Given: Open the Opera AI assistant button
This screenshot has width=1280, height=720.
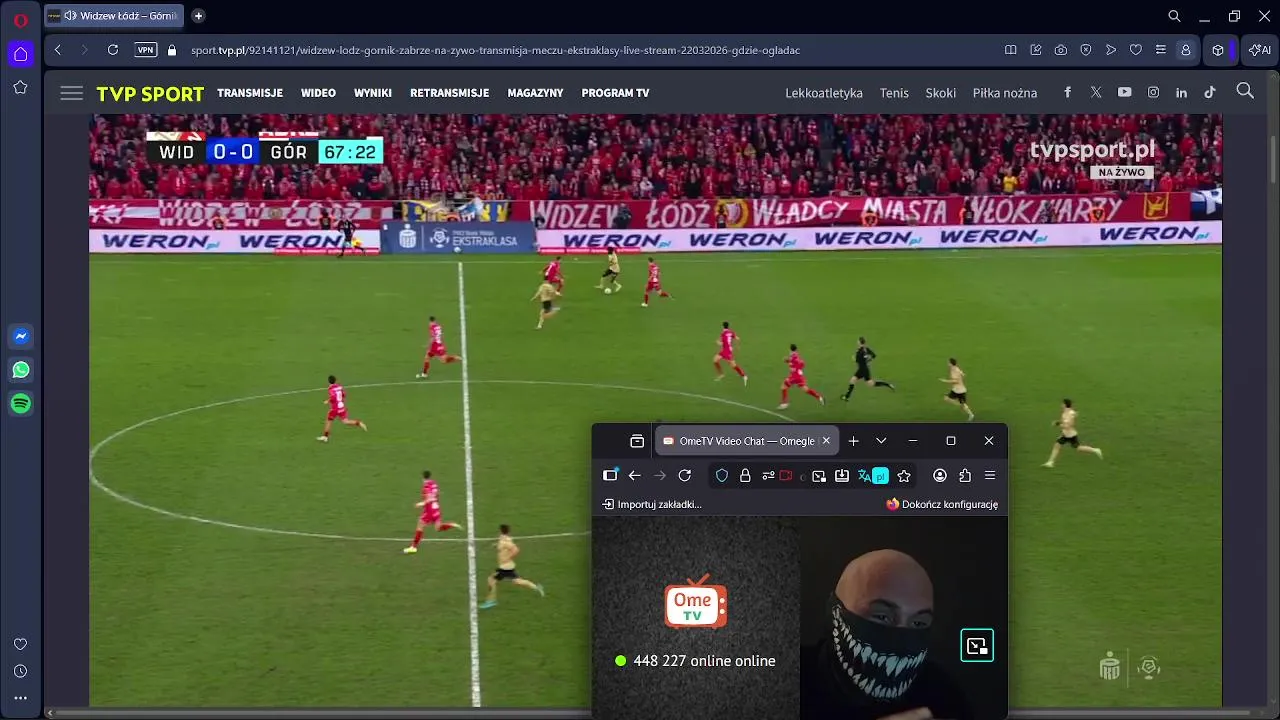Looking at the screenshot, I should (1259, 50).
